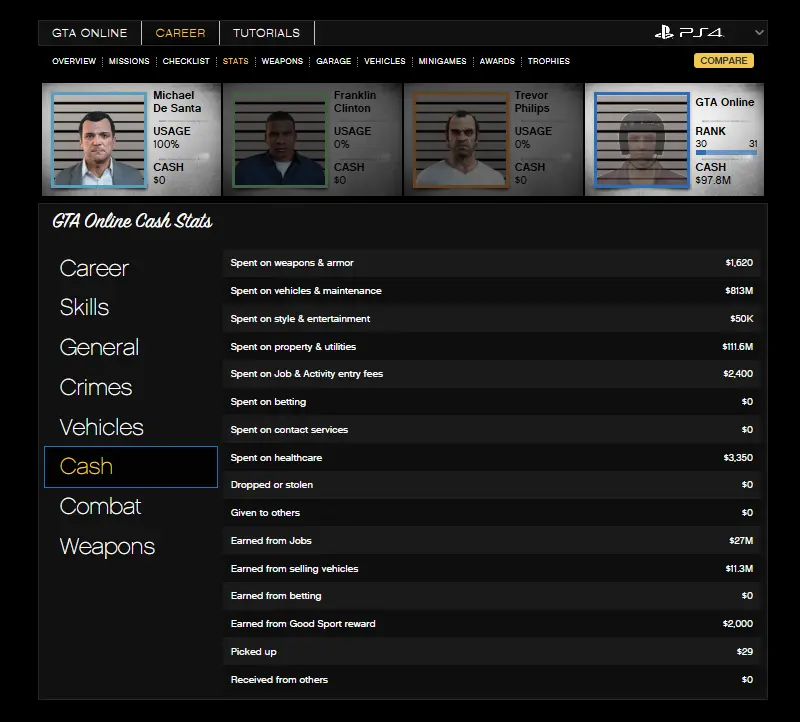Select the Skills stats category
The width and height of the screenshot is (800, 722).
pos(84,308)
